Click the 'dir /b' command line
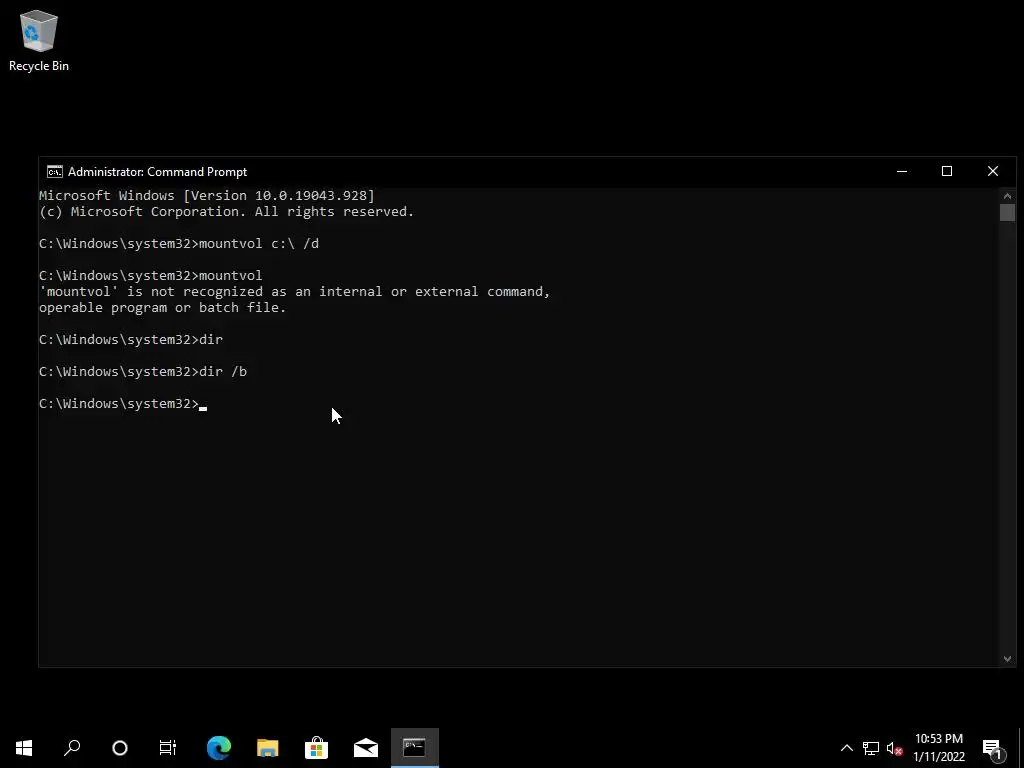 click(143, 372)
